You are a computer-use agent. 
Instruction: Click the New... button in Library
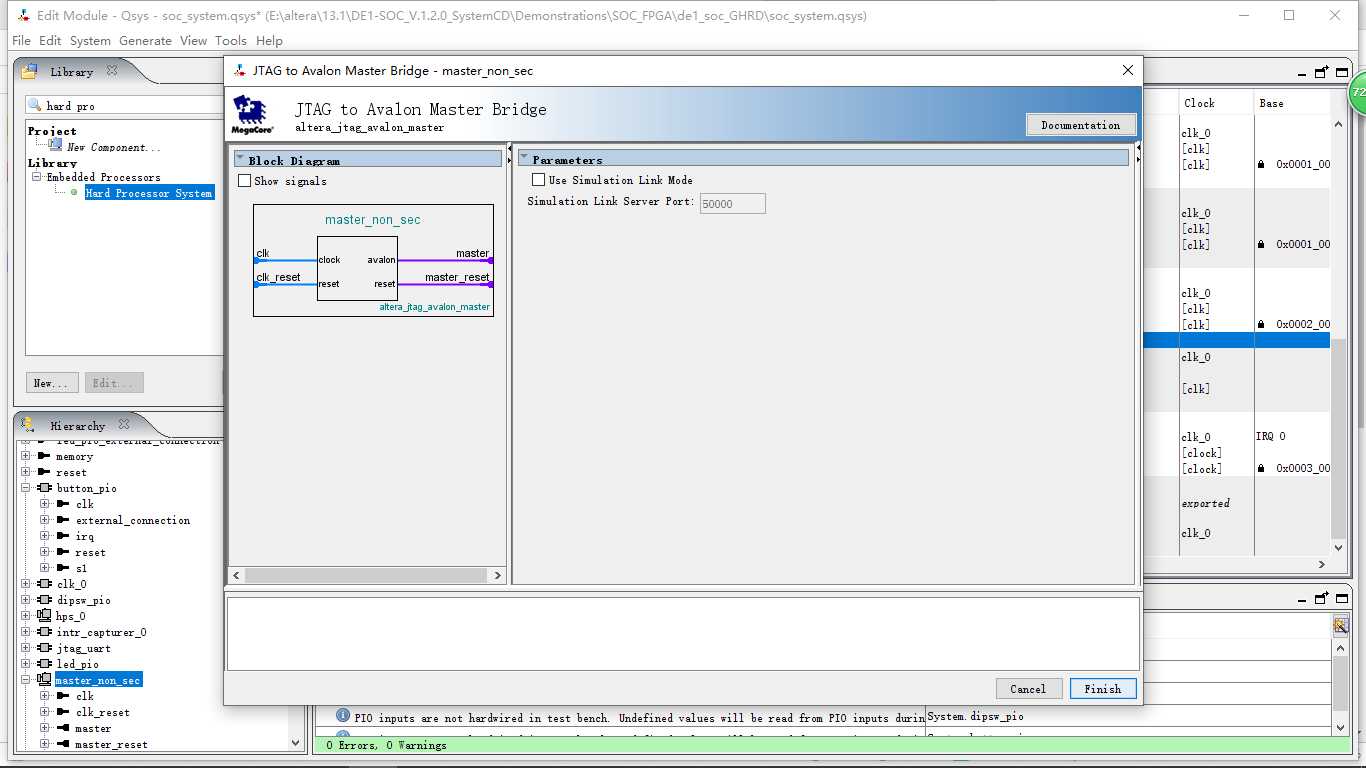pyautogui.click(x=51, y=383)
